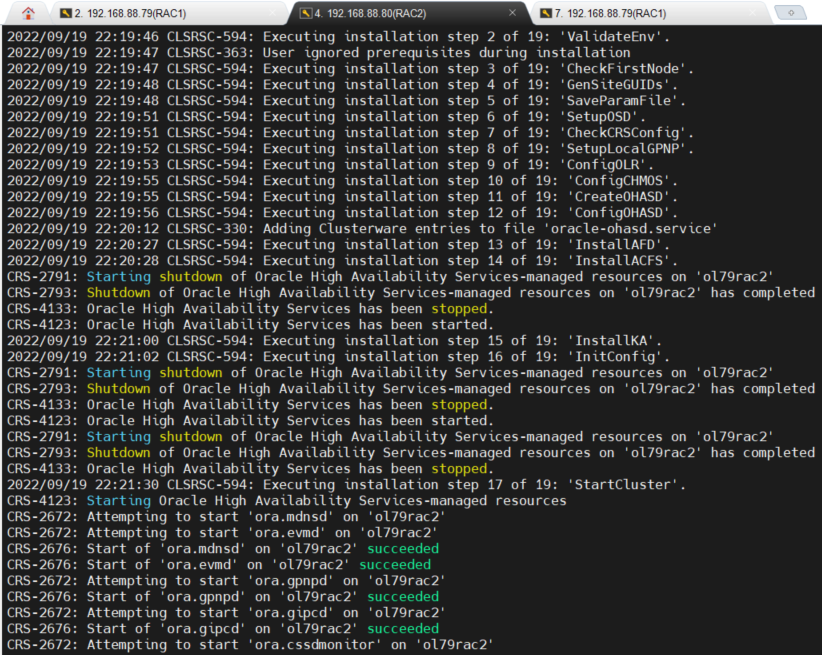Click the session icon on the RAC2 tab
This screenshot has height=655, width=822.
click(306, 13)
